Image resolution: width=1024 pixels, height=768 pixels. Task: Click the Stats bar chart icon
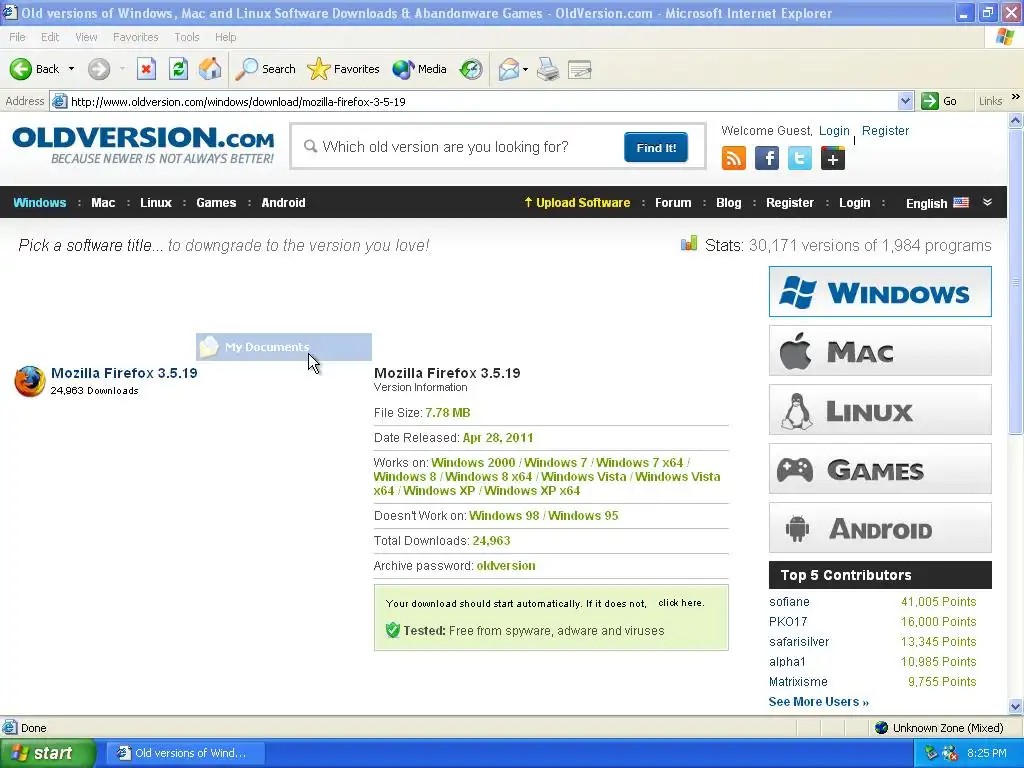pos(689,244)
